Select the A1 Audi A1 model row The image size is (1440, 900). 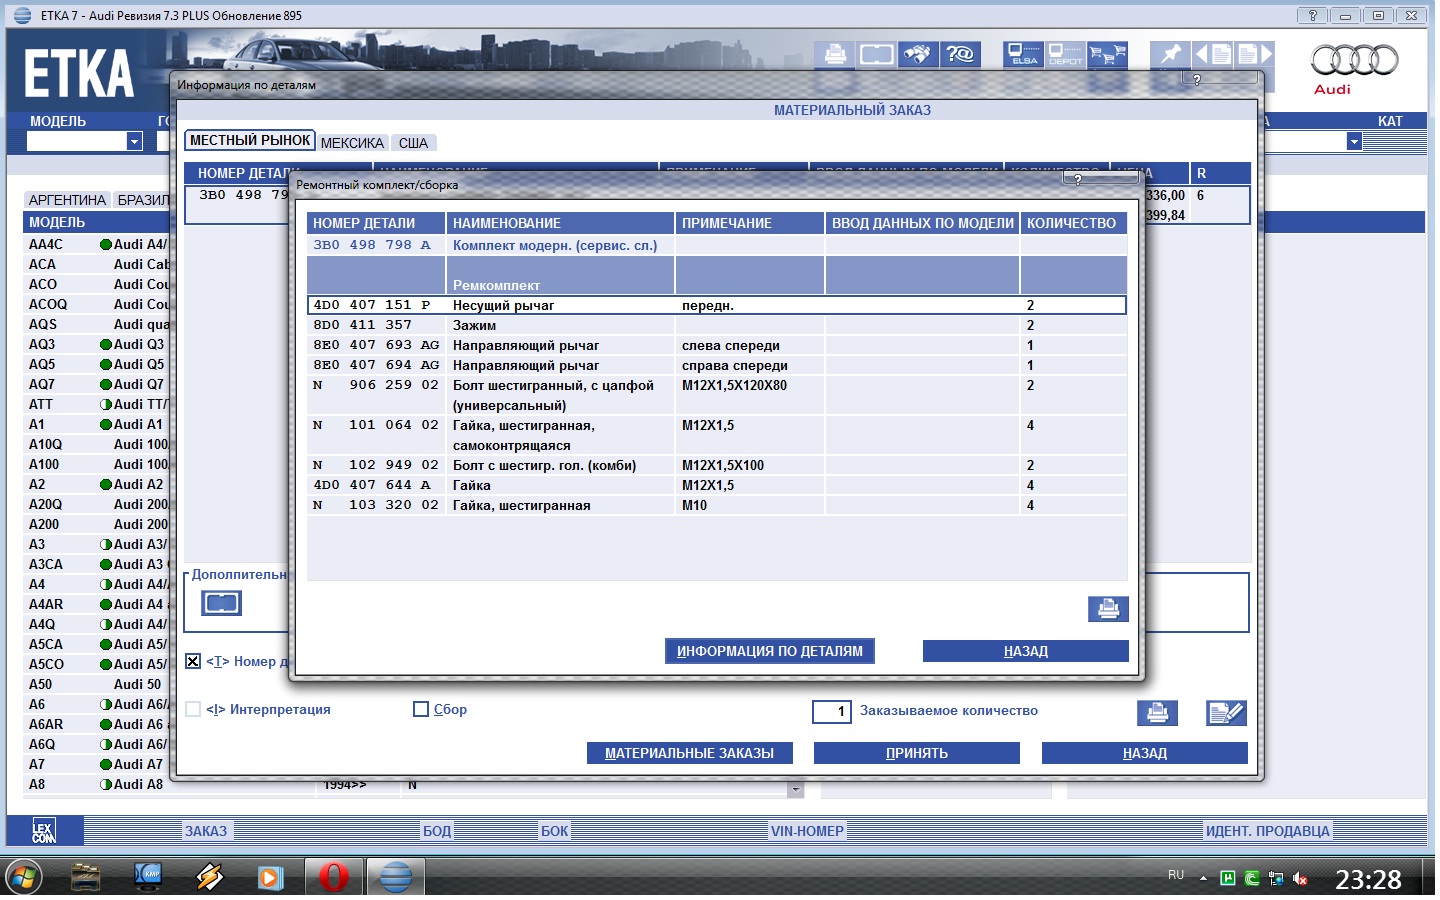pos(97,424)
